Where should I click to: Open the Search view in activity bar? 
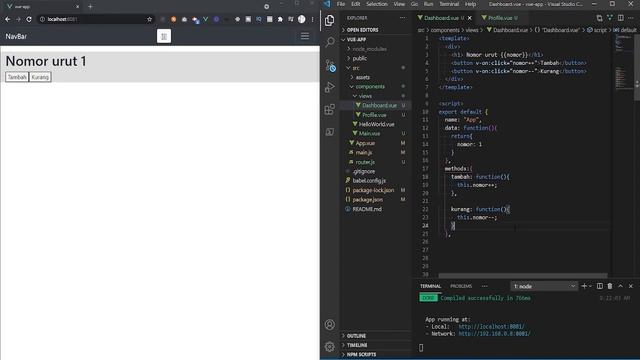pyautogui.click(x=330, y=42)
